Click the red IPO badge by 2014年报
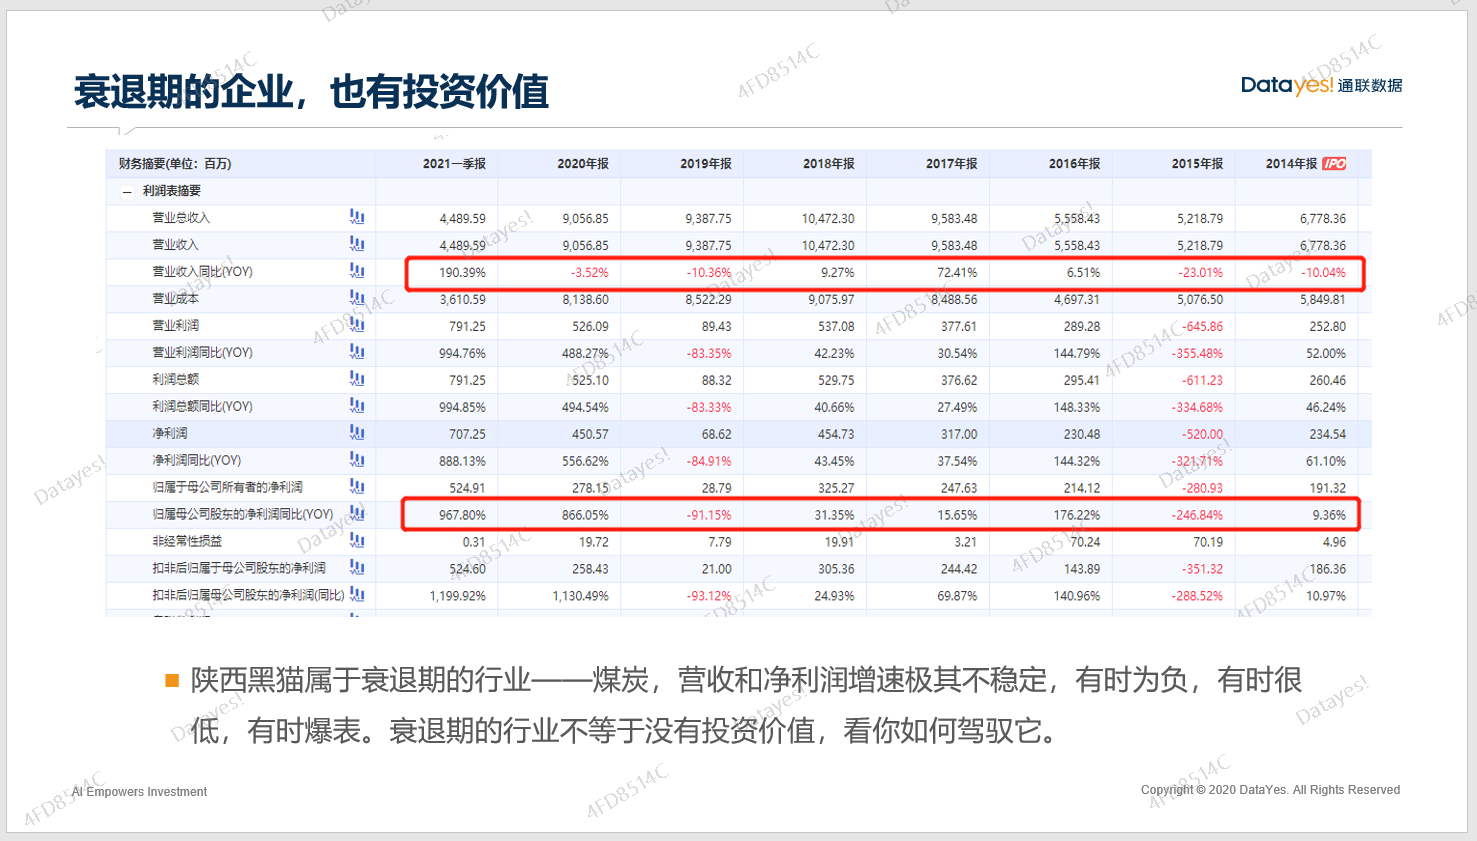 point(1334,164)
